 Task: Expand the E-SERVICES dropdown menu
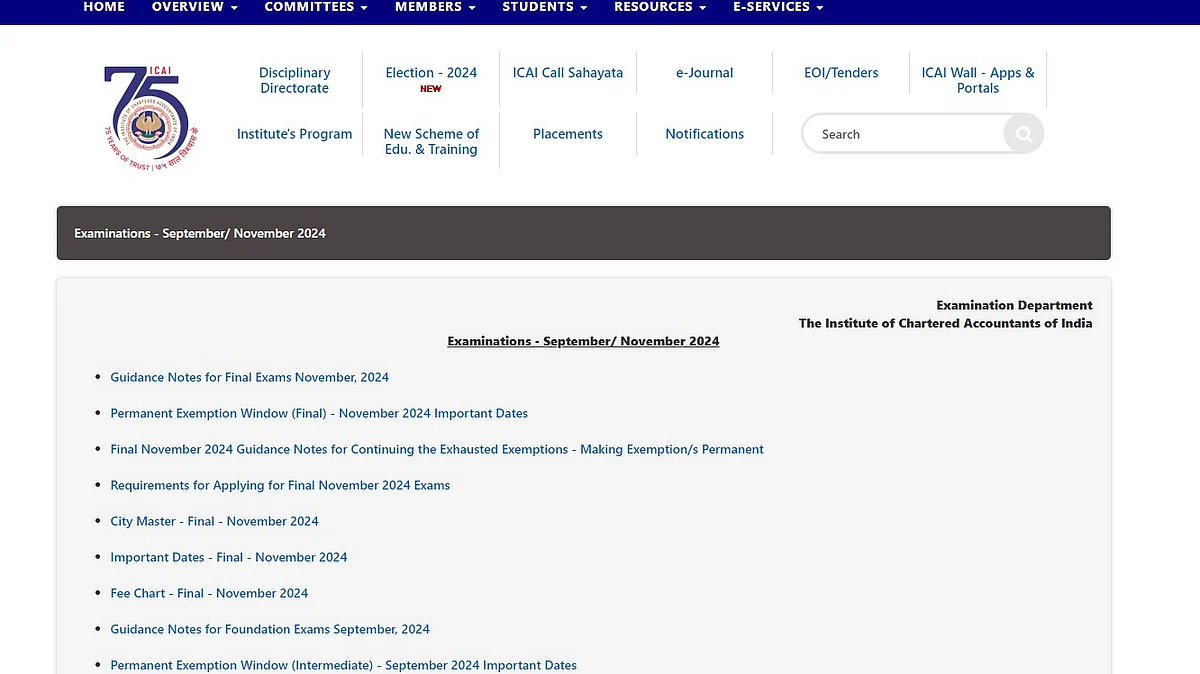pyautogui.click(x=778, y=7)
